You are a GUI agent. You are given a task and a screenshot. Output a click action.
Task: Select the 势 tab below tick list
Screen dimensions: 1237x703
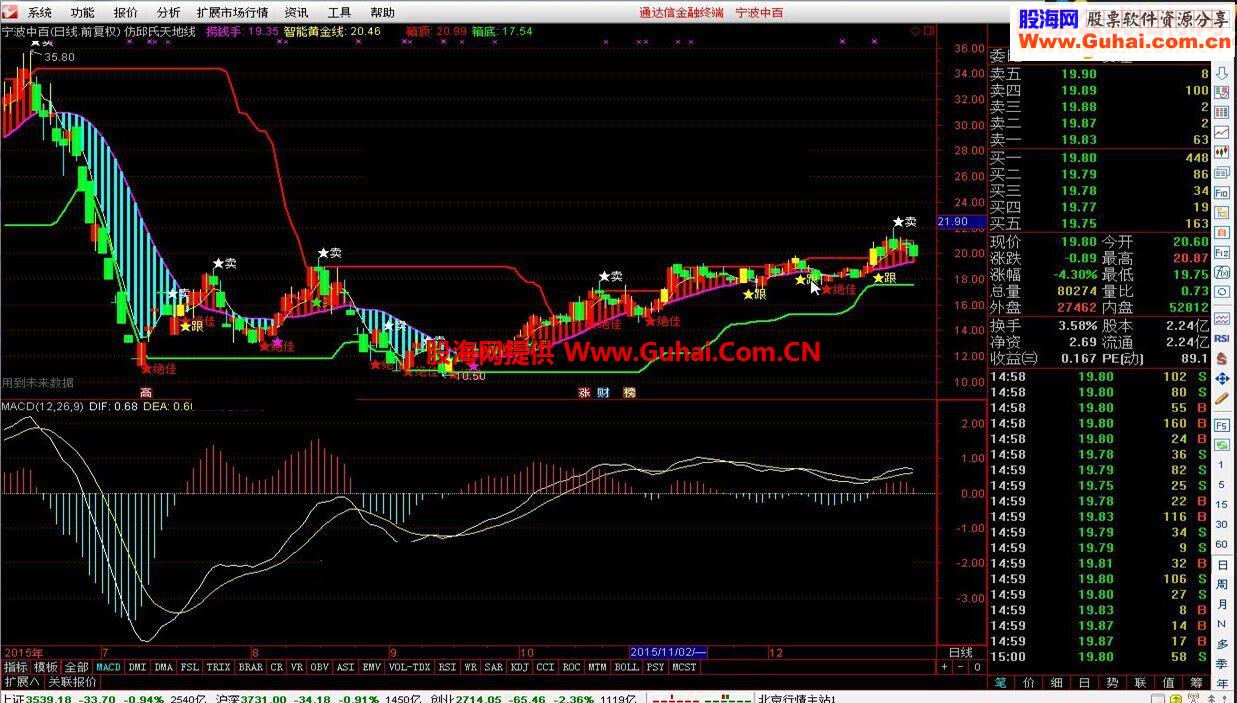(x=1113, y=683)
